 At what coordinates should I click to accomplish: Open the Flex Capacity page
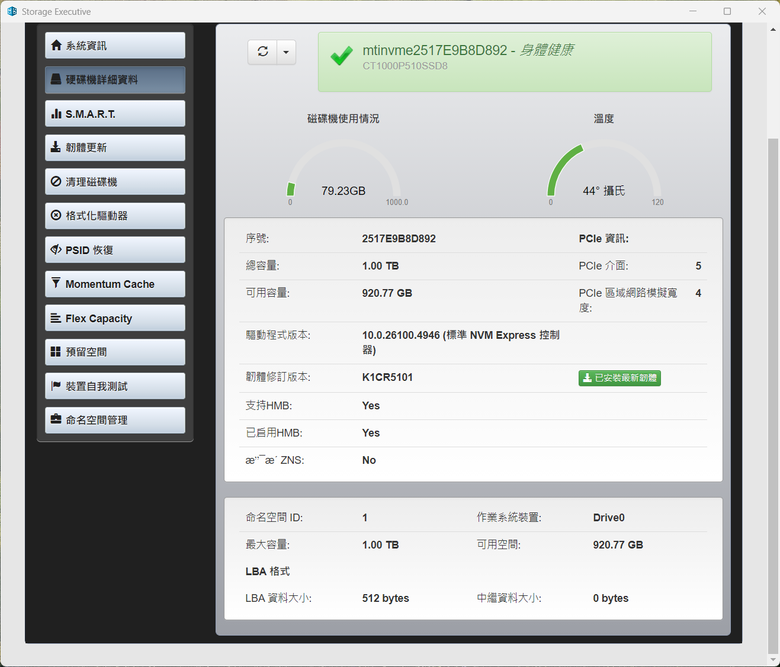(115, 318)
